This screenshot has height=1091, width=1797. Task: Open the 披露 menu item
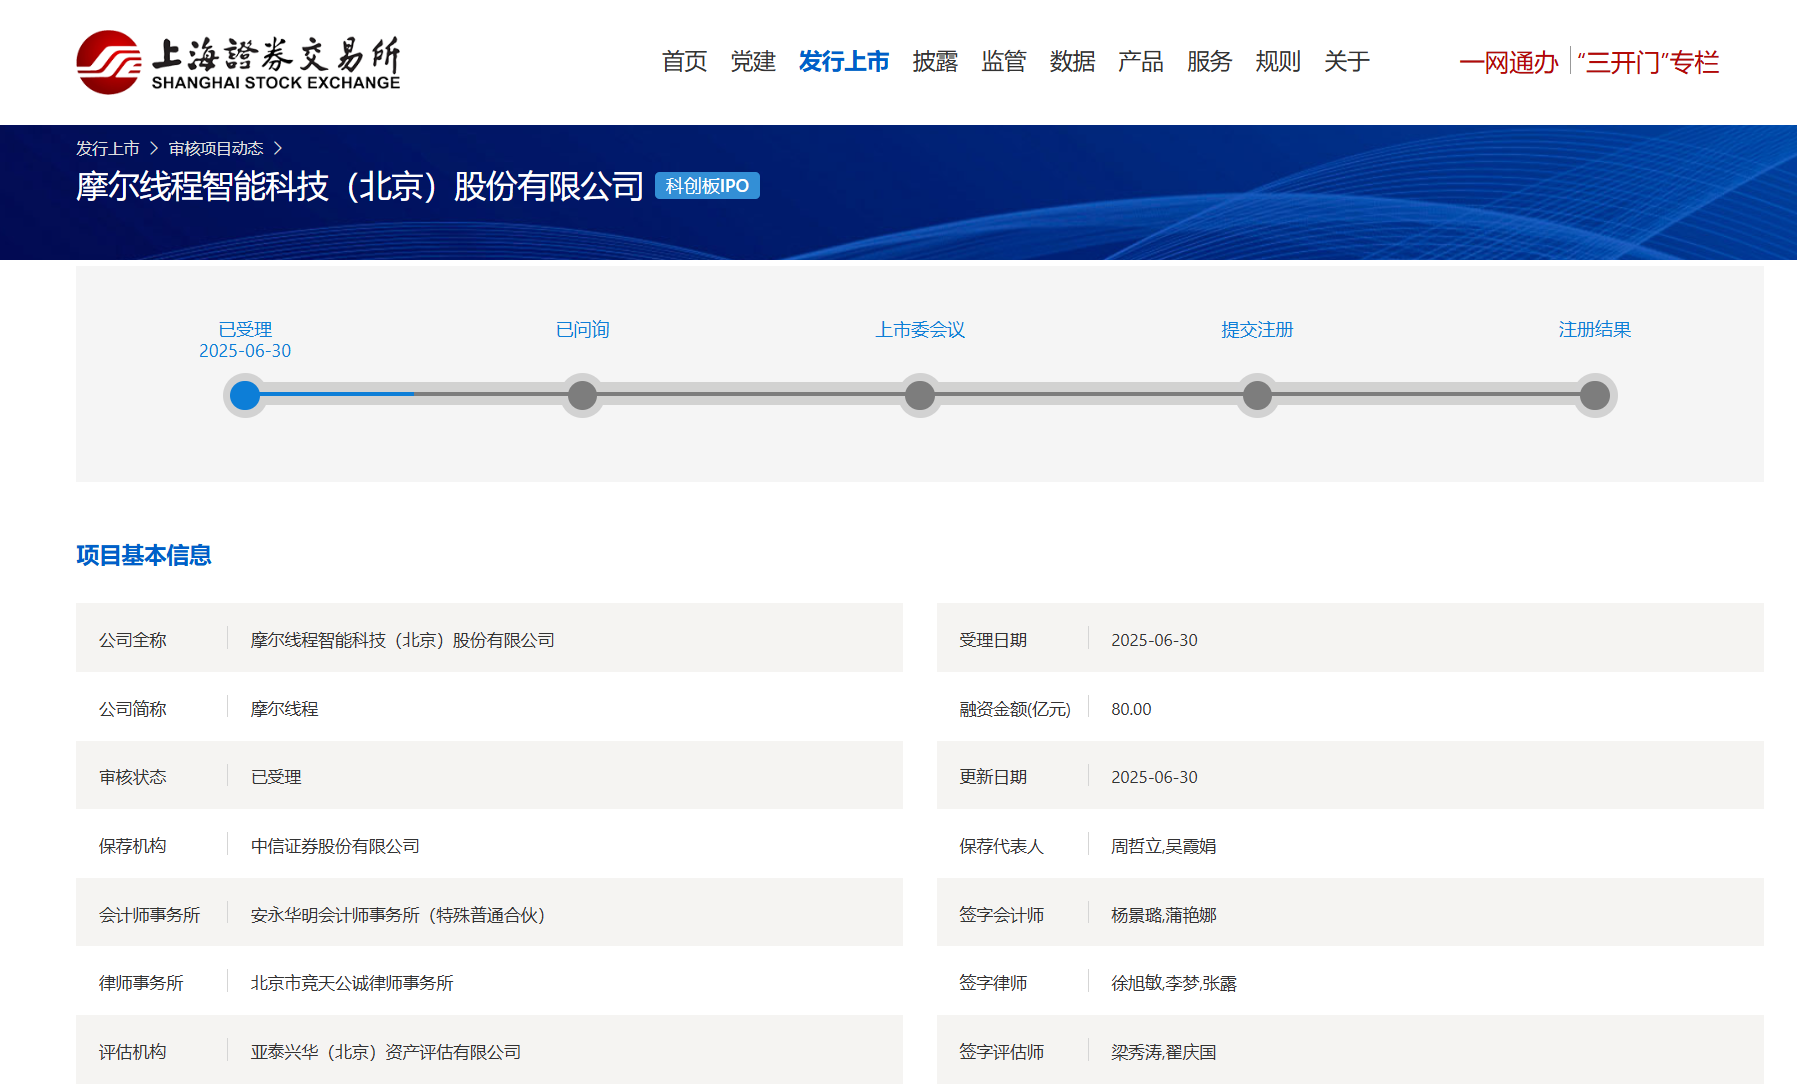click(x=935, y=62)
